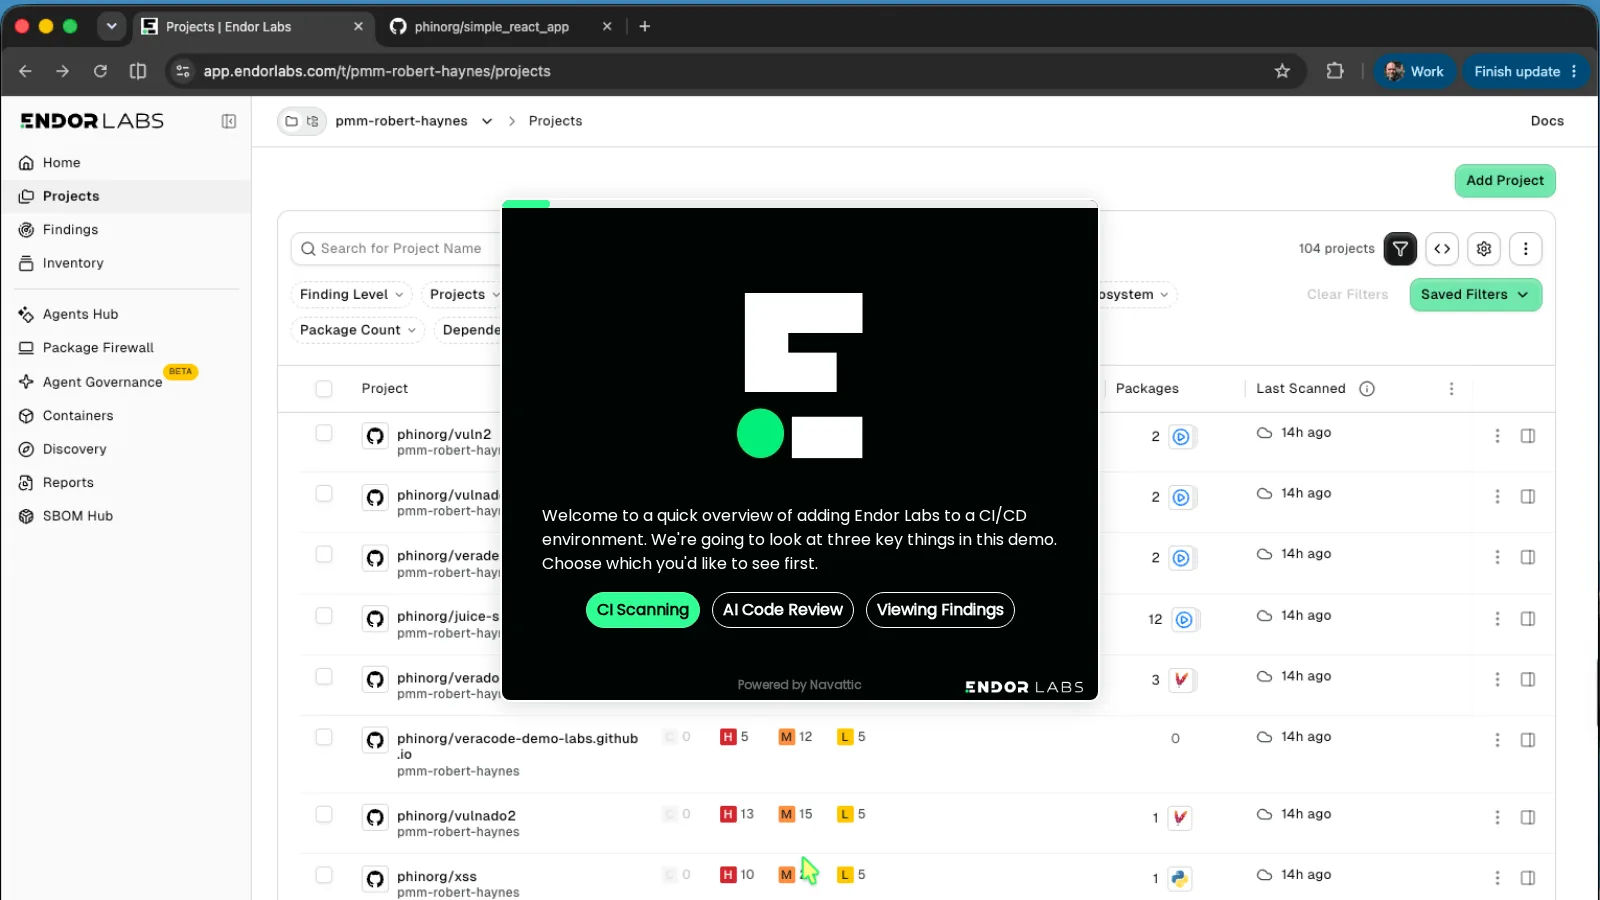Open Agents Hub in sidebar

pyautogui.click(x=80, y=314)
